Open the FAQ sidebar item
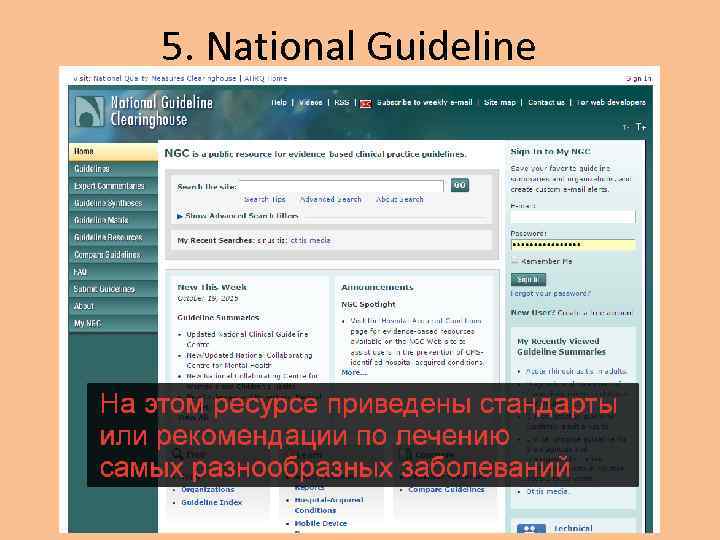Image resolution: width=720 pixels, height=540 pixels. point(113,272)
